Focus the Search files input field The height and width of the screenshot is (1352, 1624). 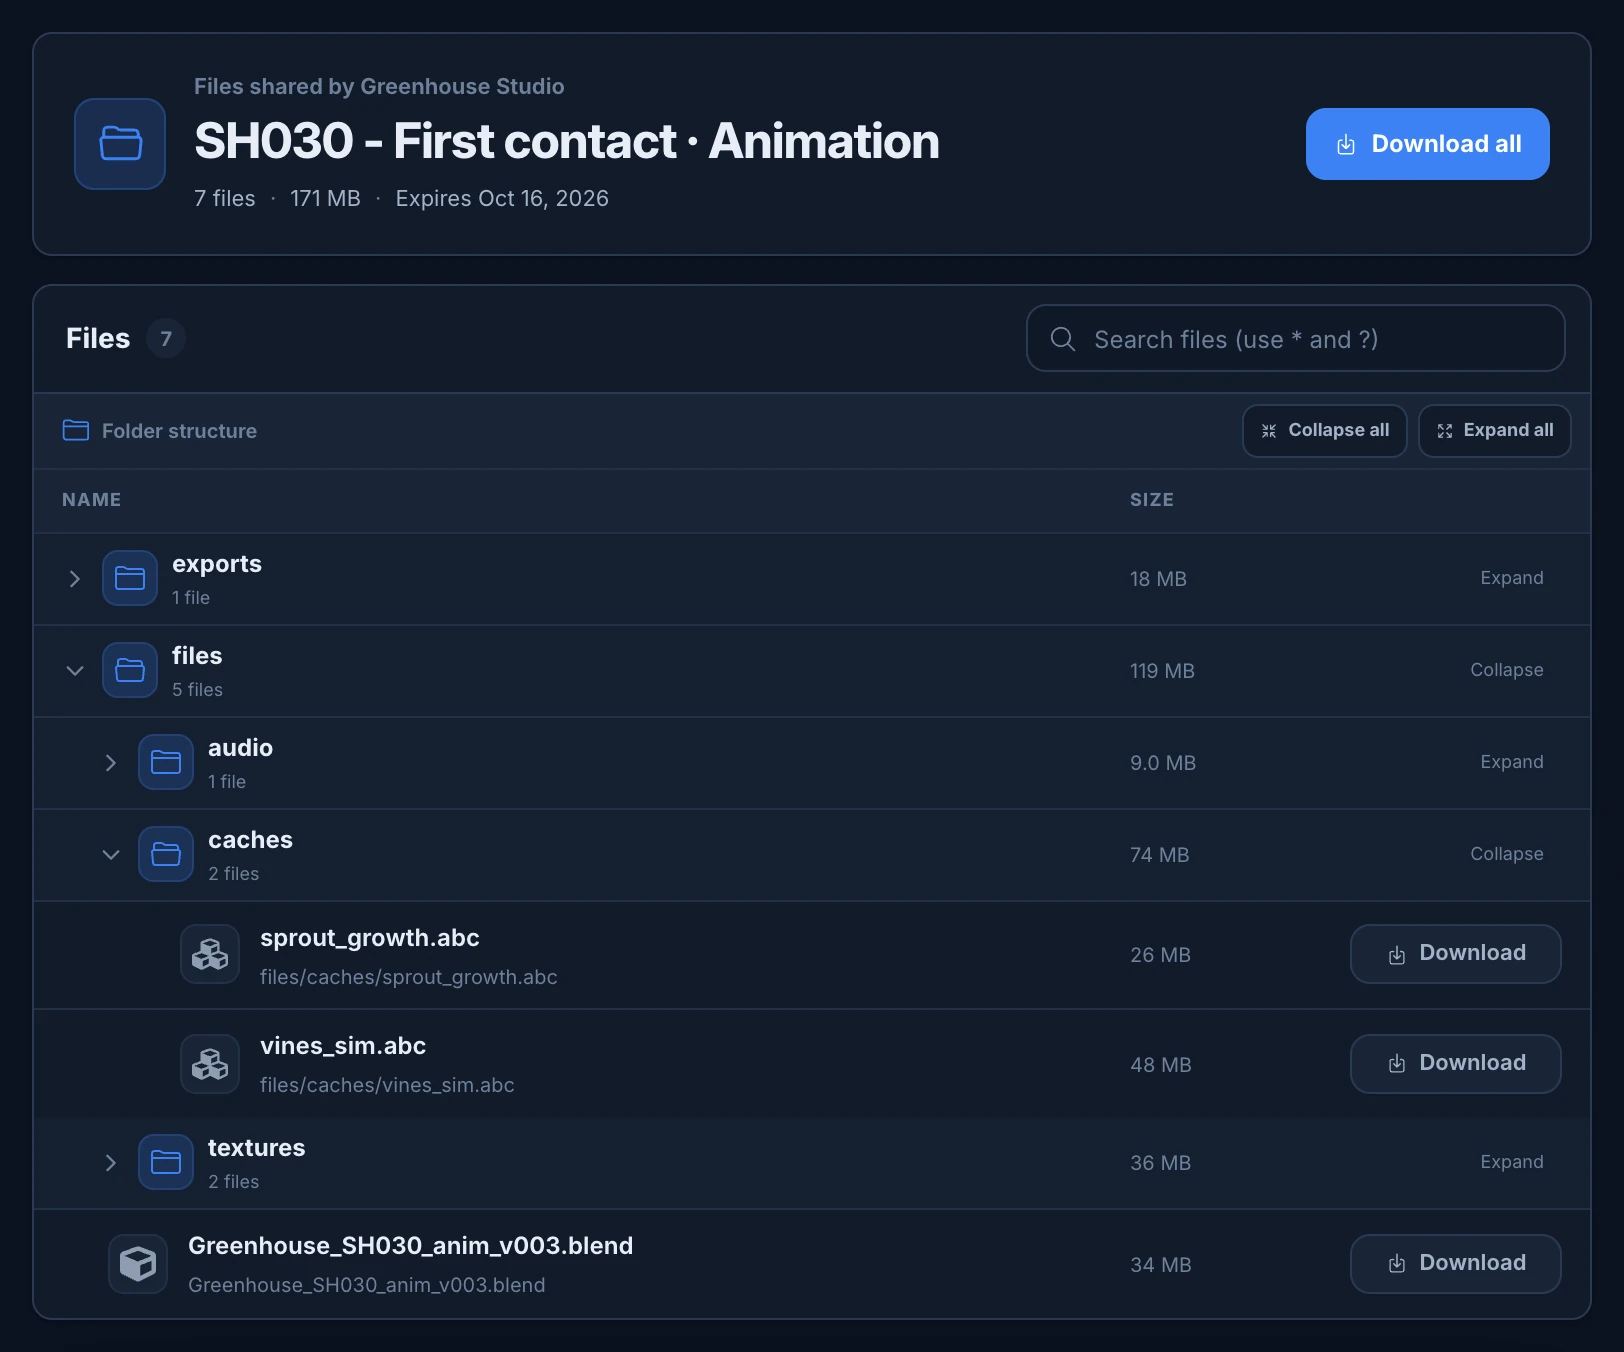[x=1295, y=338]
